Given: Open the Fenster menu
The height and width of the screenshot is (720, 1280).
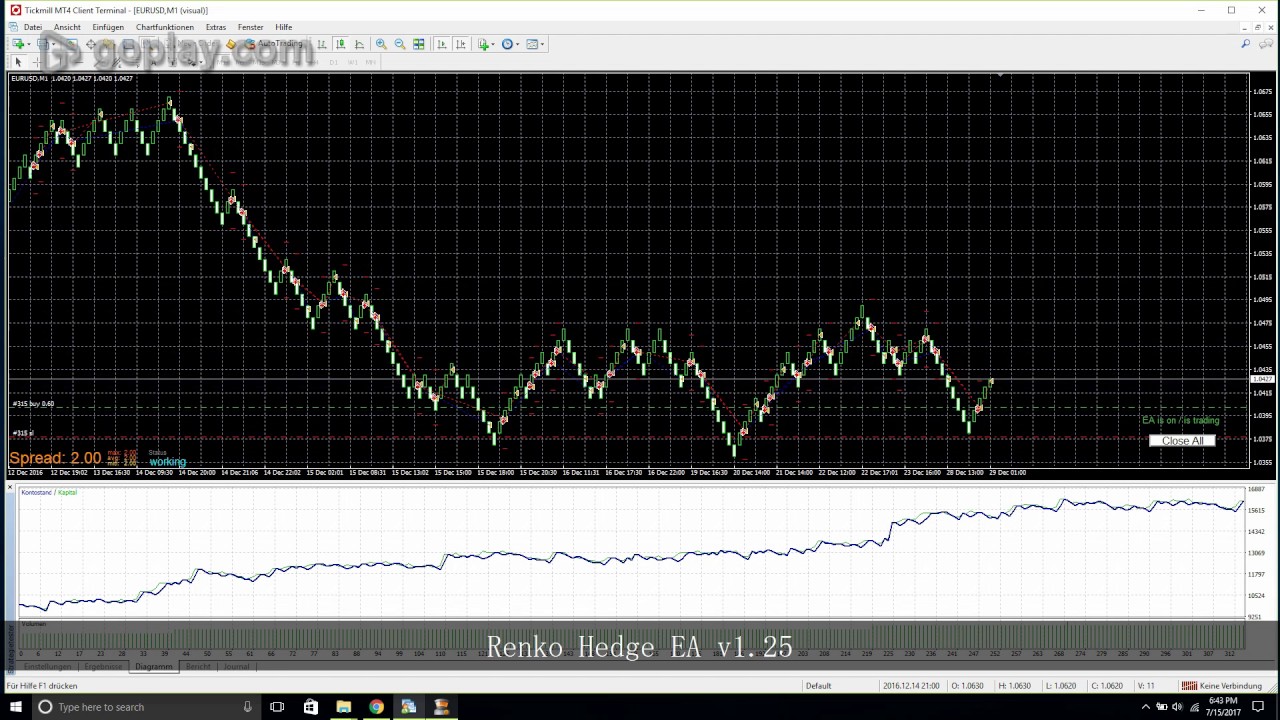Looking at the screenshot, I should [x=251, y=27].
